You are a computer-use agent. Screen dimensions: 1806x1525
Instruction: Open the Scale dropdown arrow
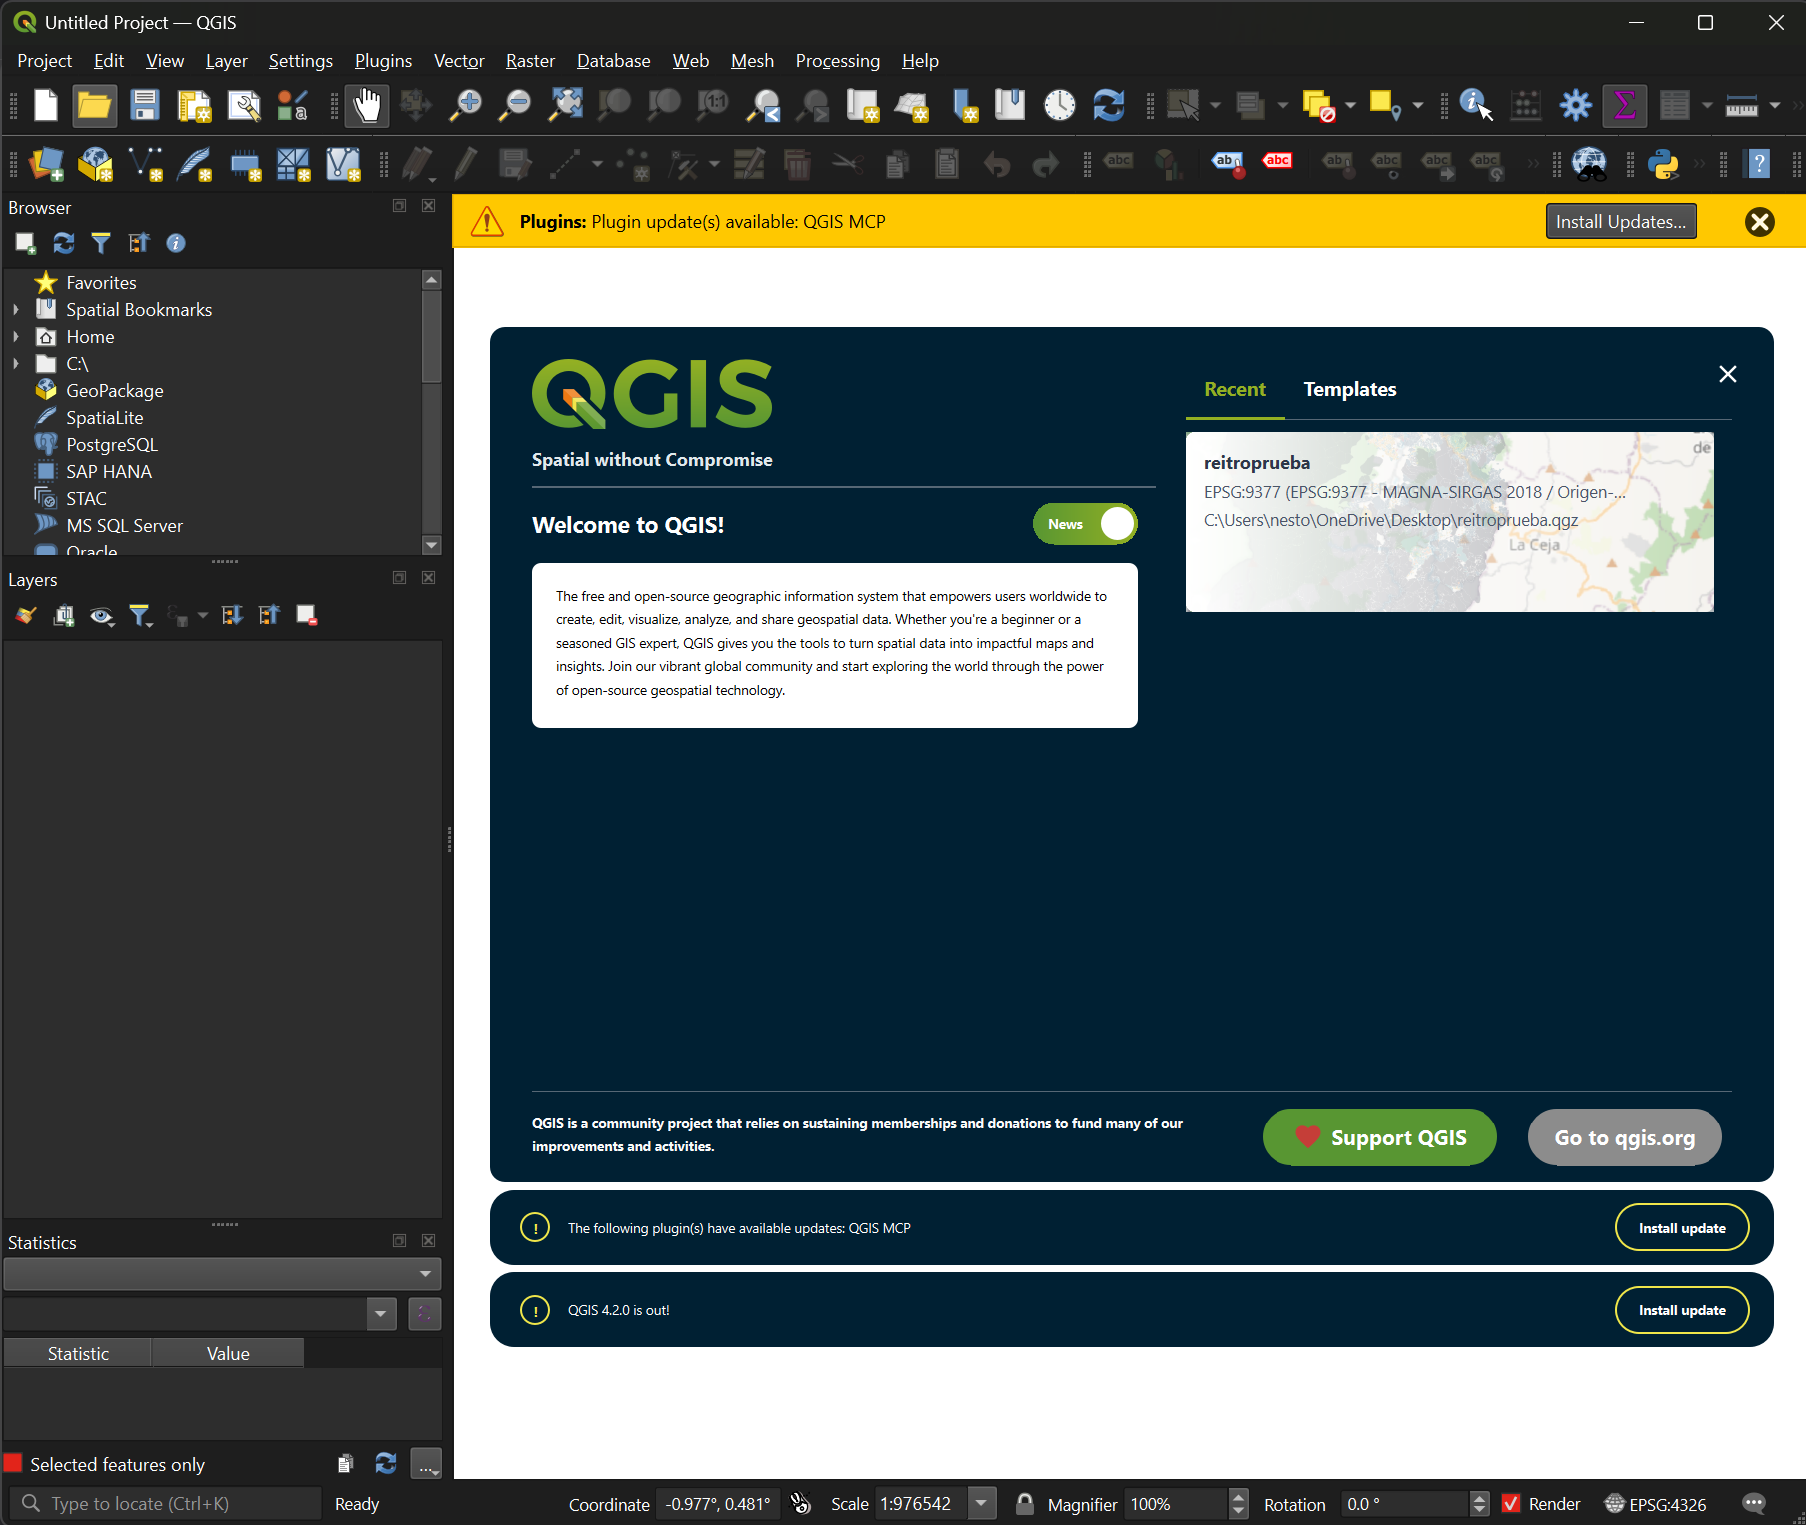tap(982, 1503)
